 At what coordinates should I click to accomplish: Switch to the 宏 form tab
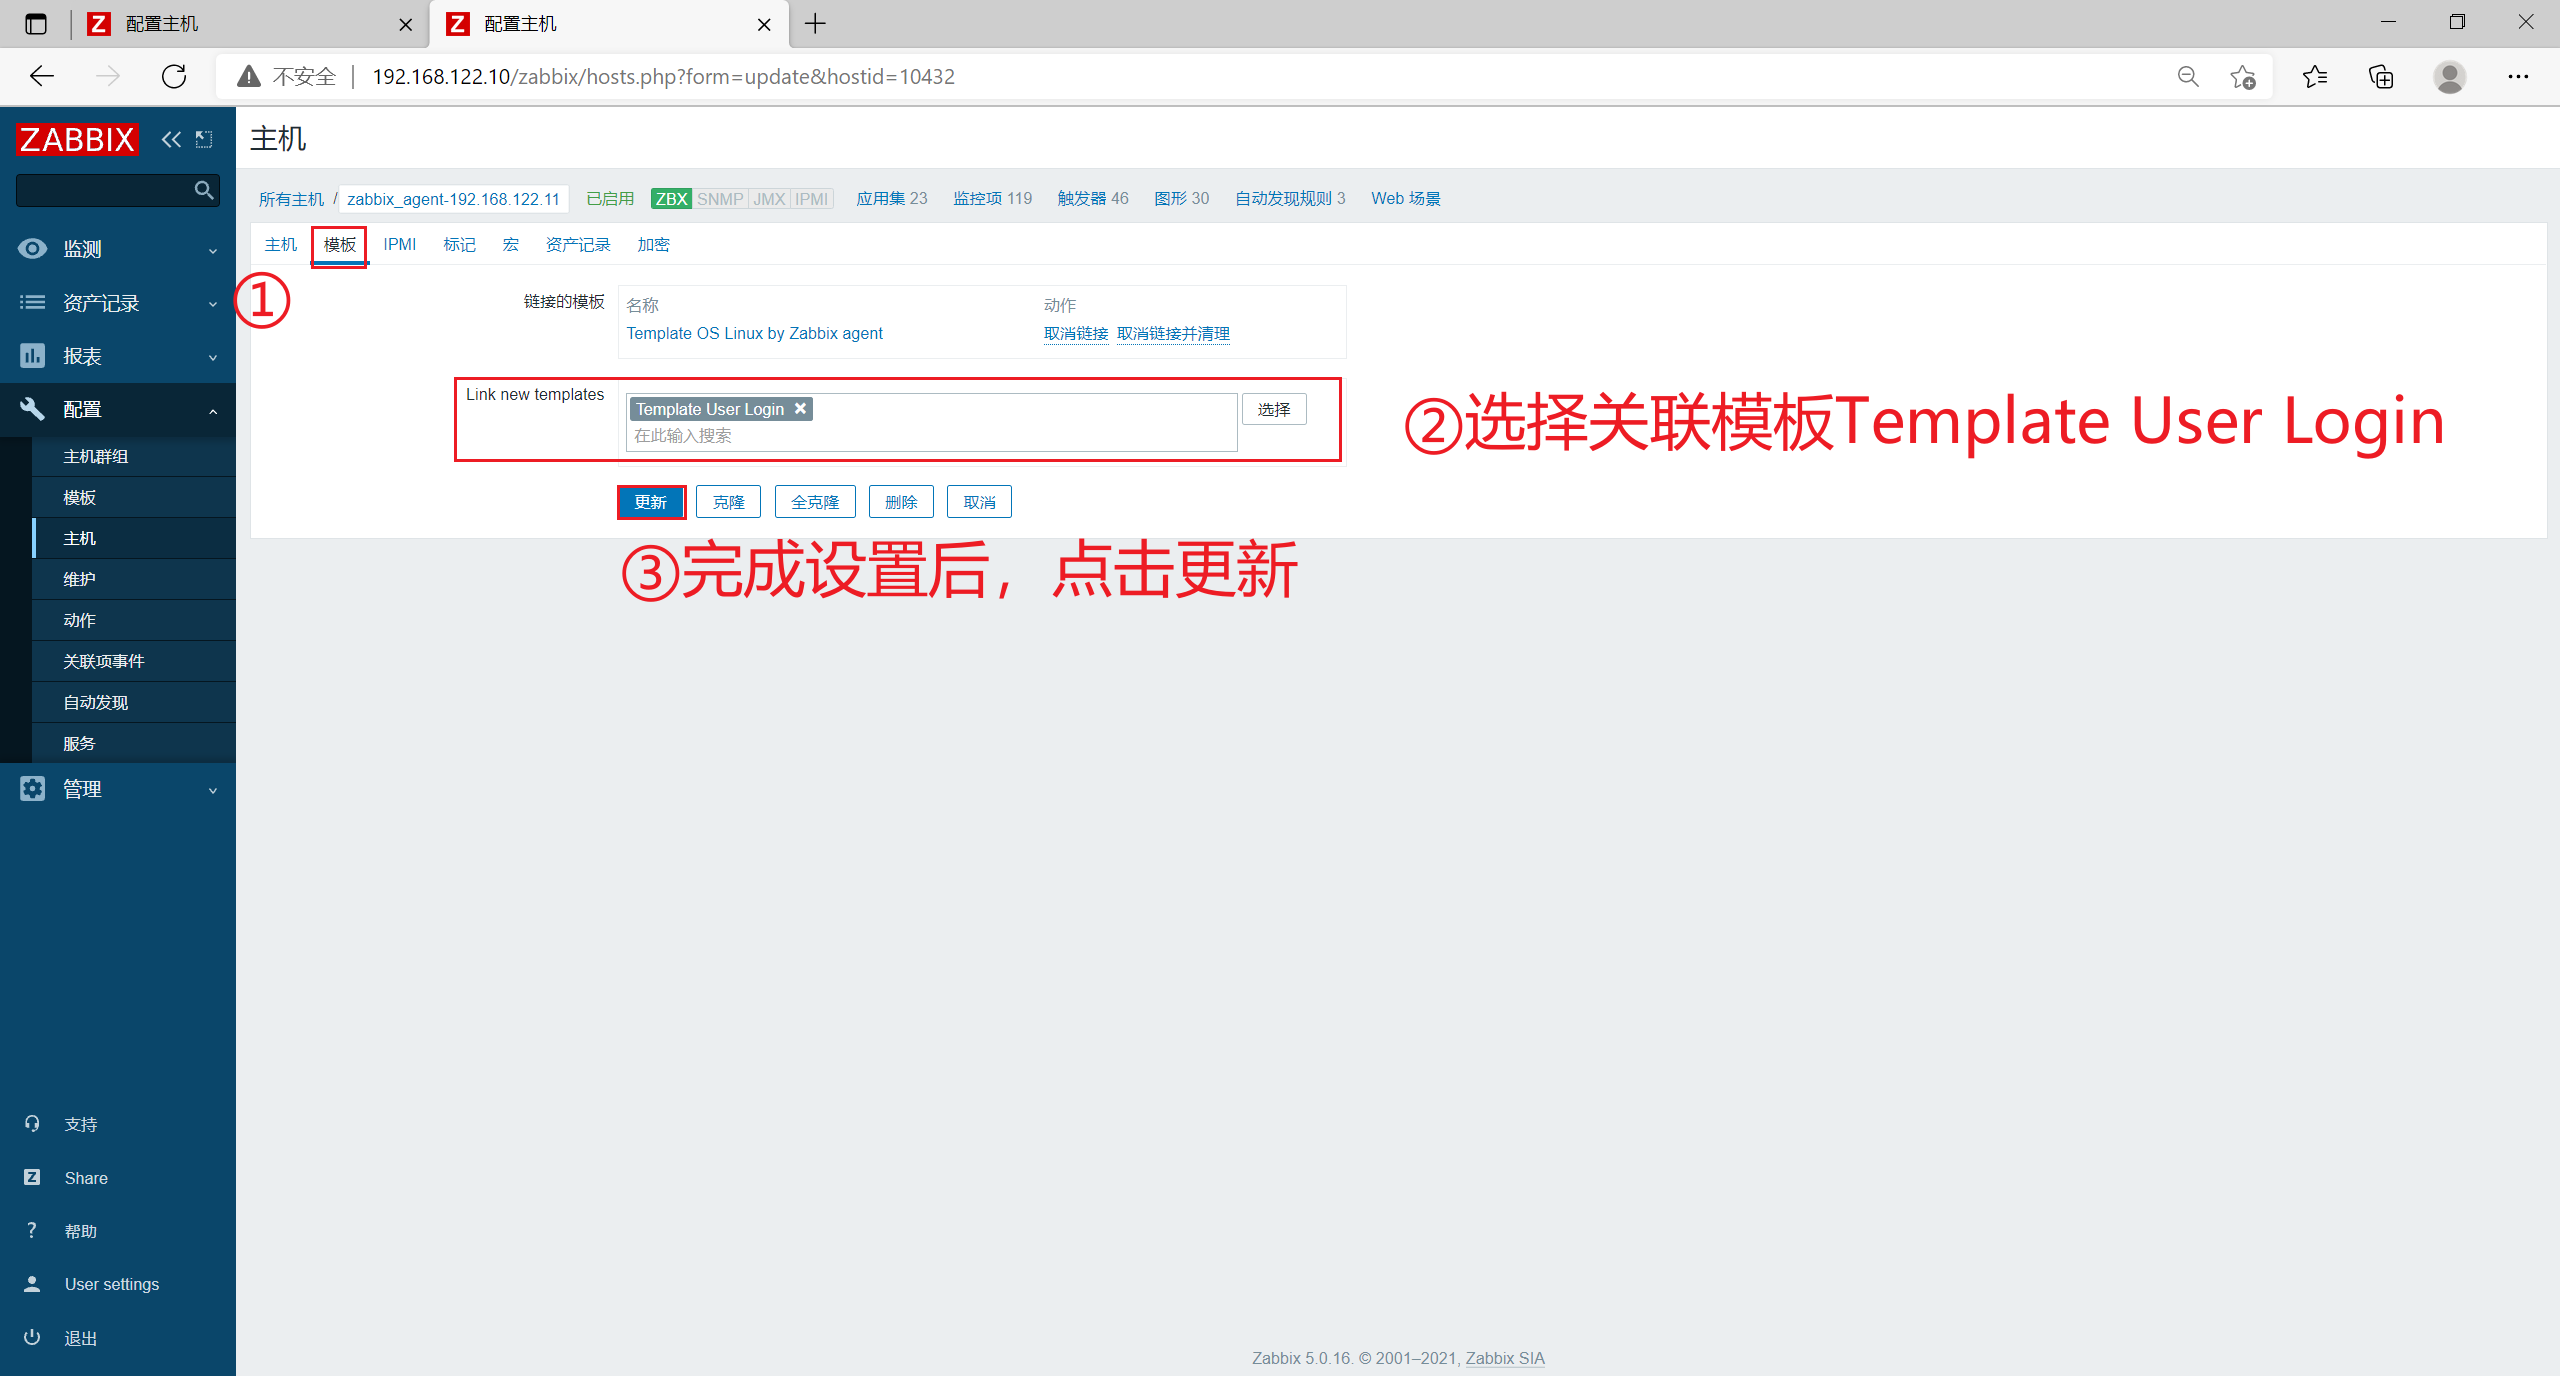click(x=511, y=244)
